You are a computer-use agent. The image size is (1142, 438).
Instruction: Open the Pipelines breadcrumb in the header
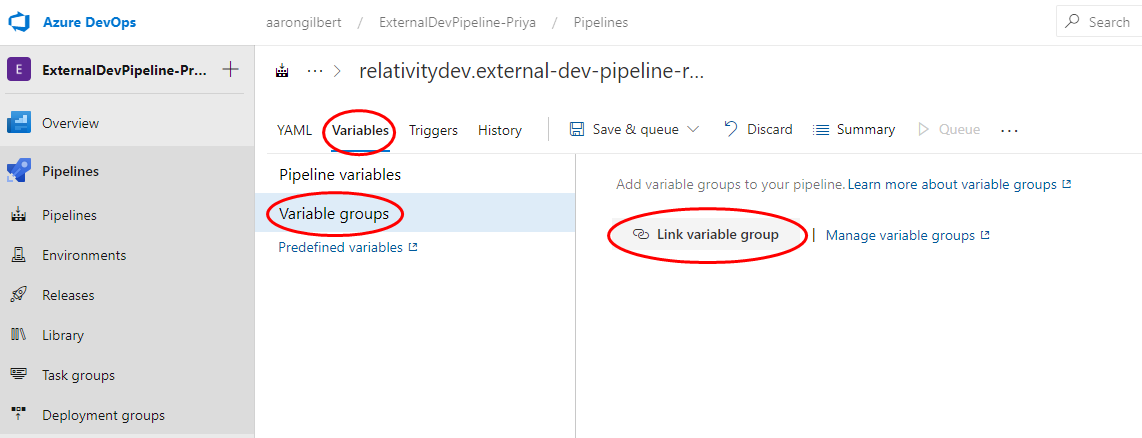pos(601,22)
